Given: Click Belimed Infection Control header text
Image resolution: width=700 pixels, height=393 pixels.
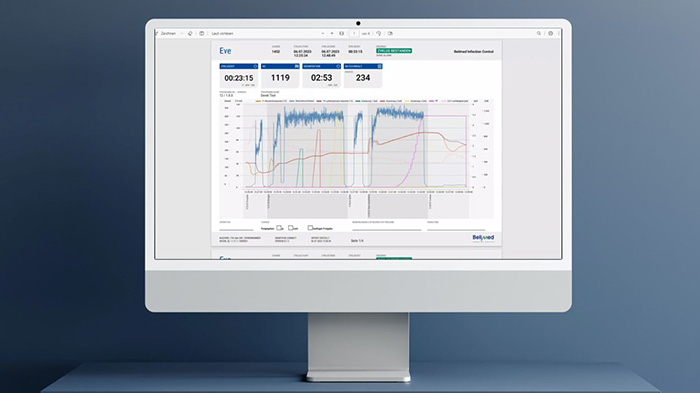Looking at the screenshot, I should (x=474, y=51).
